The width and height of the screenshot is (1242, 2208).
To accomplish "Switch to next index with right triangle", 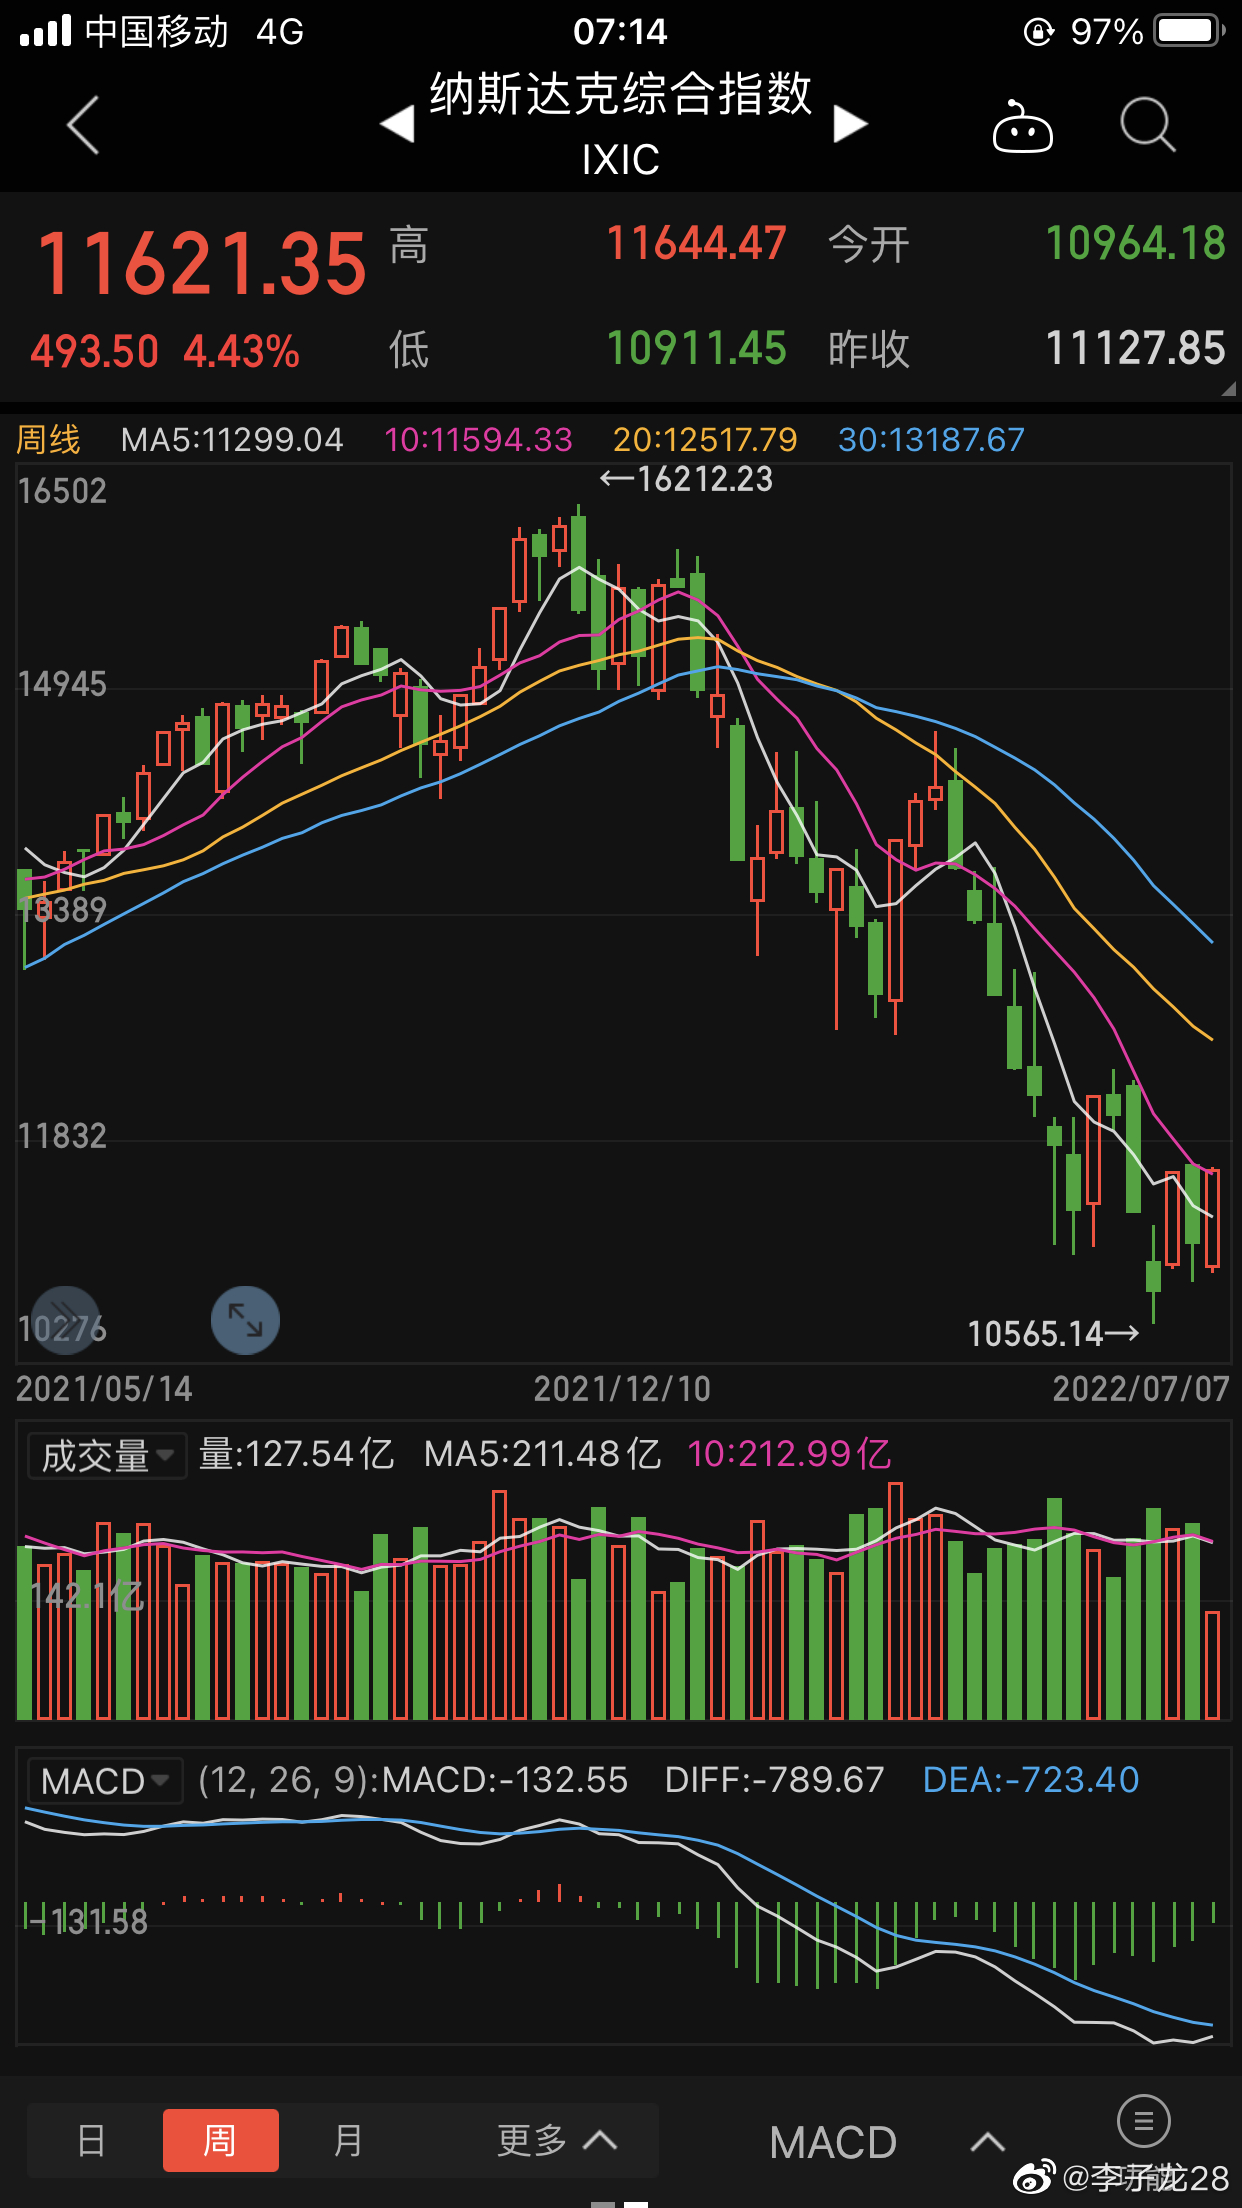I will click(x=850, y=124).
